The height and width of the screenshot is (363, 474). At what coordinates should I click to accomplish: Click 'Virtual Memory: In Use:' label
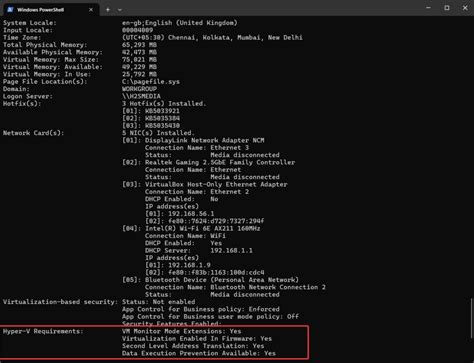point(47,74)
